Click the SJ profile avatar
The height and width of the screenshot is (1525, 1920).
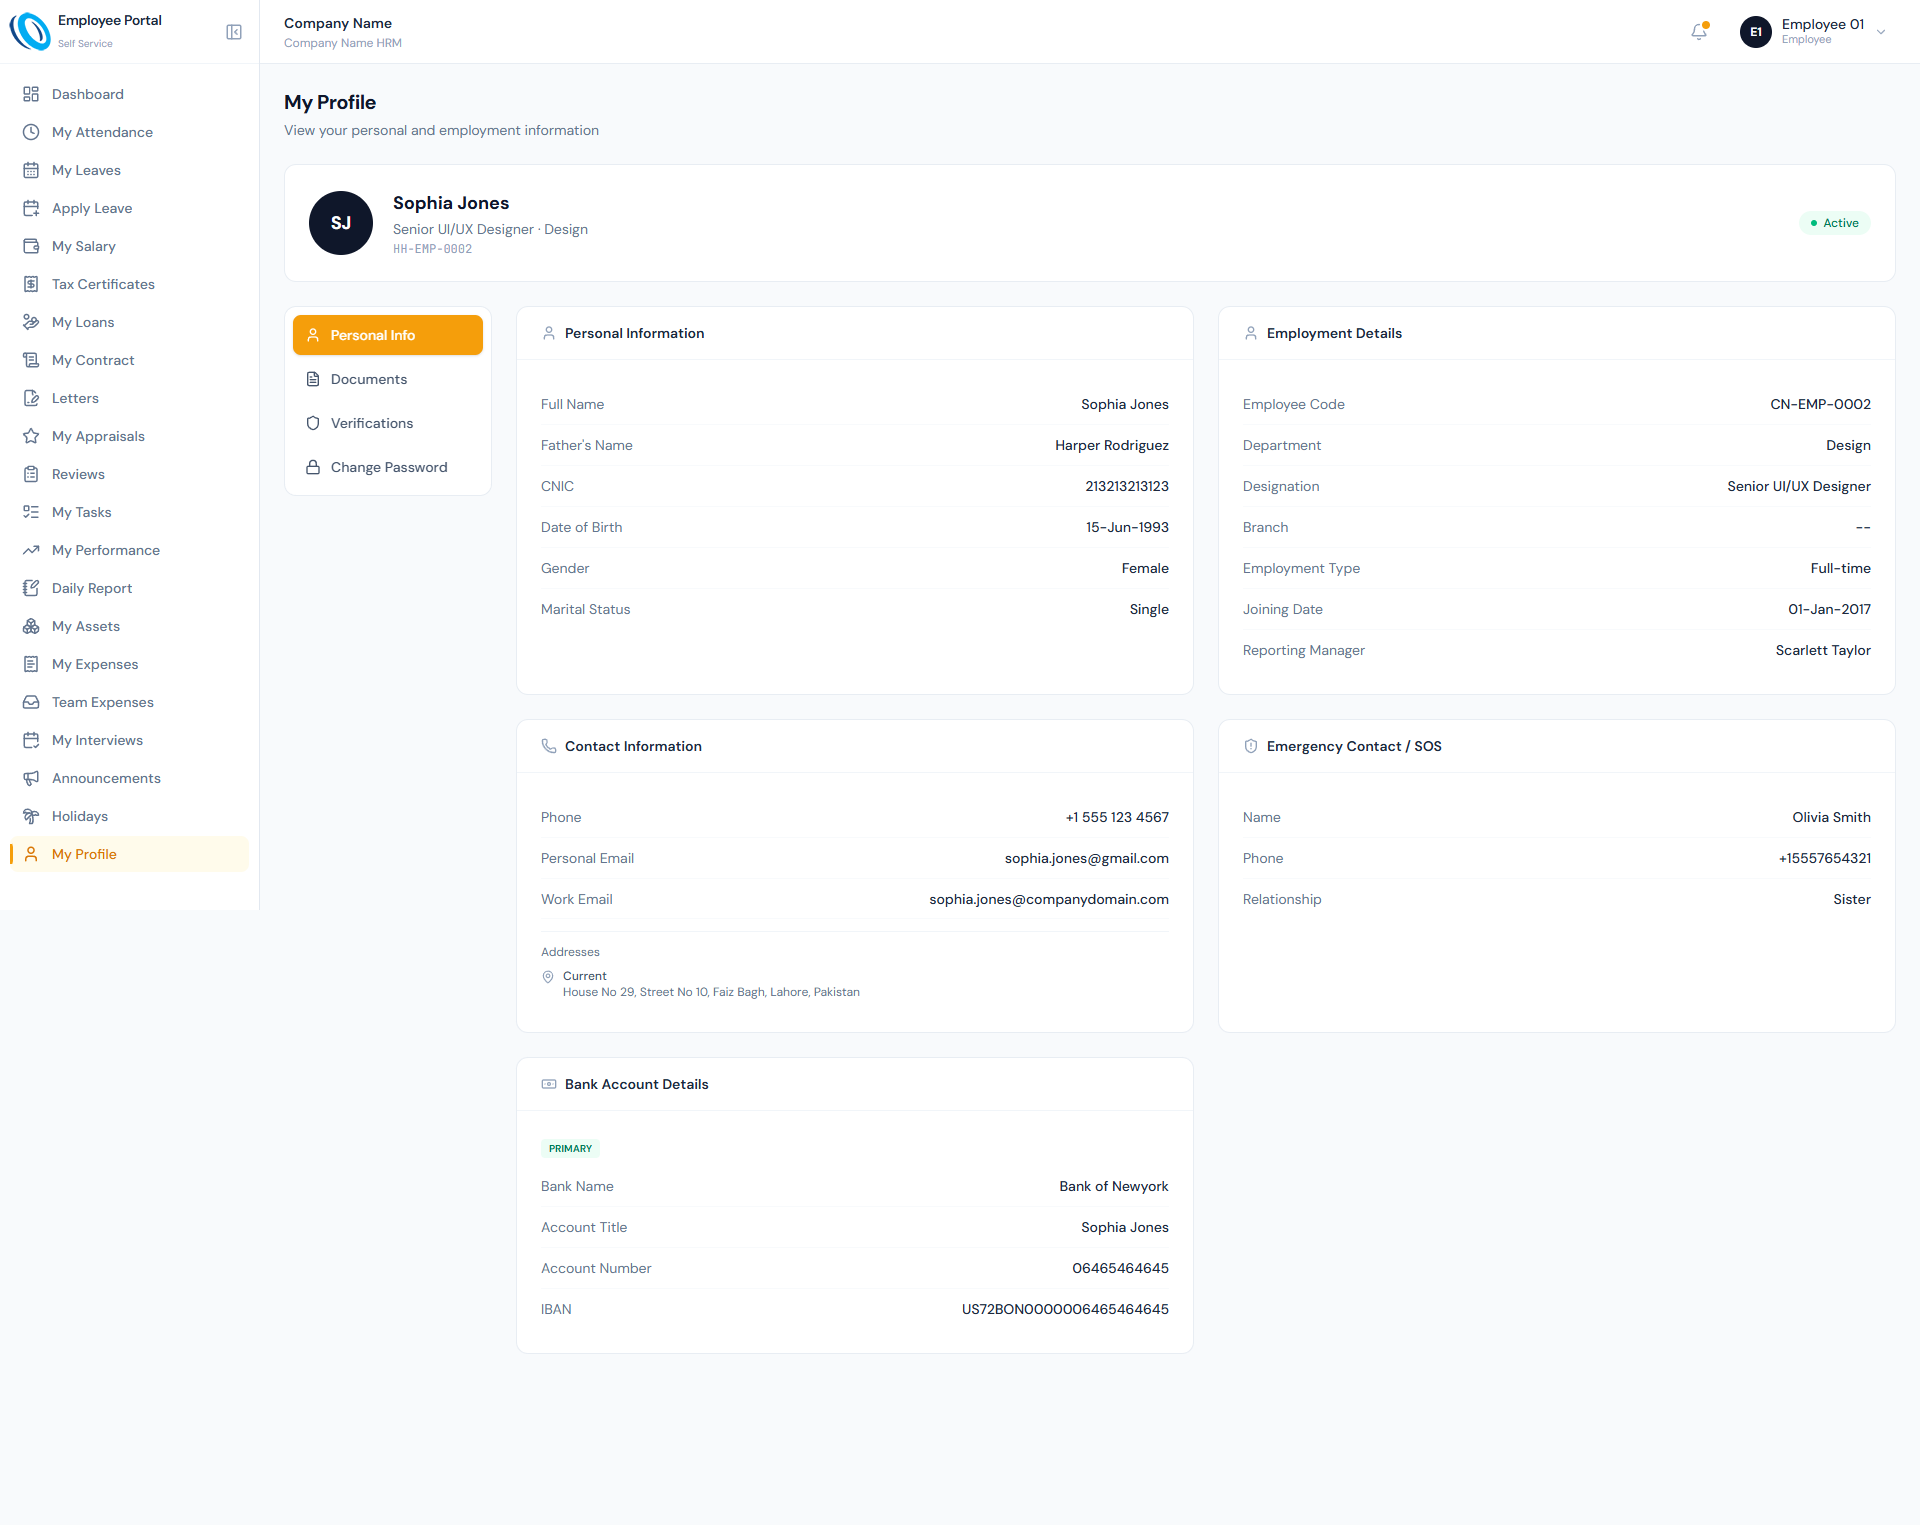click(341, 223)
